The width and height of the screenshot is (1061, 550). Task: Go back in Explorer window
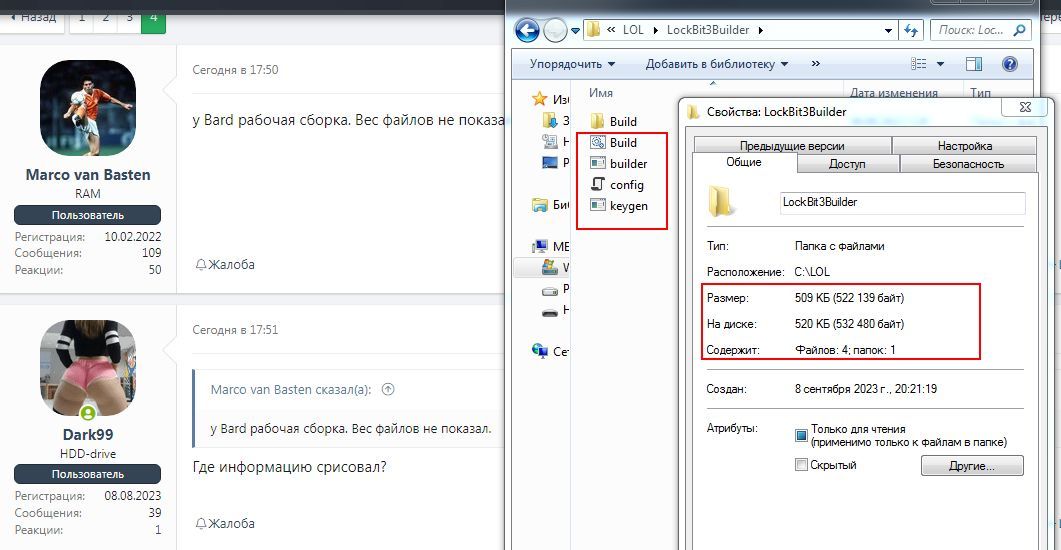527,30
